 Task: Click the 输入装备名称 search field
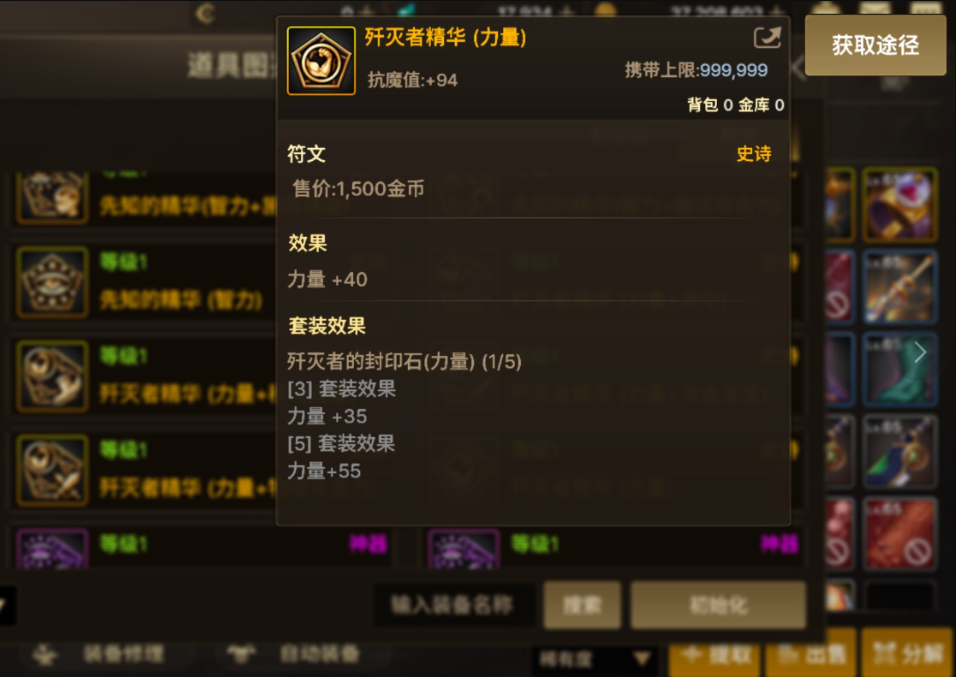[454, 605]
